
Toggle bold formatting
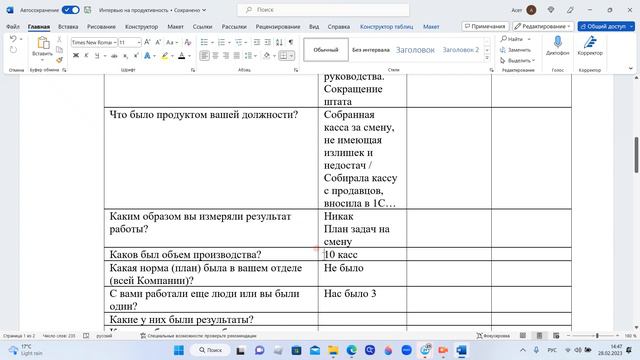(76, 56)
